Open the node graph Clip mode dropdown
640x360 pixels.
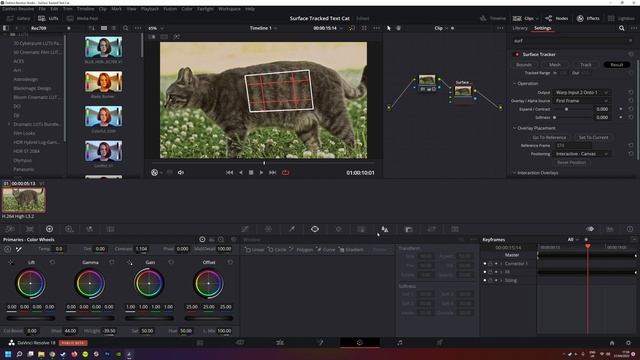click(440, 28)
